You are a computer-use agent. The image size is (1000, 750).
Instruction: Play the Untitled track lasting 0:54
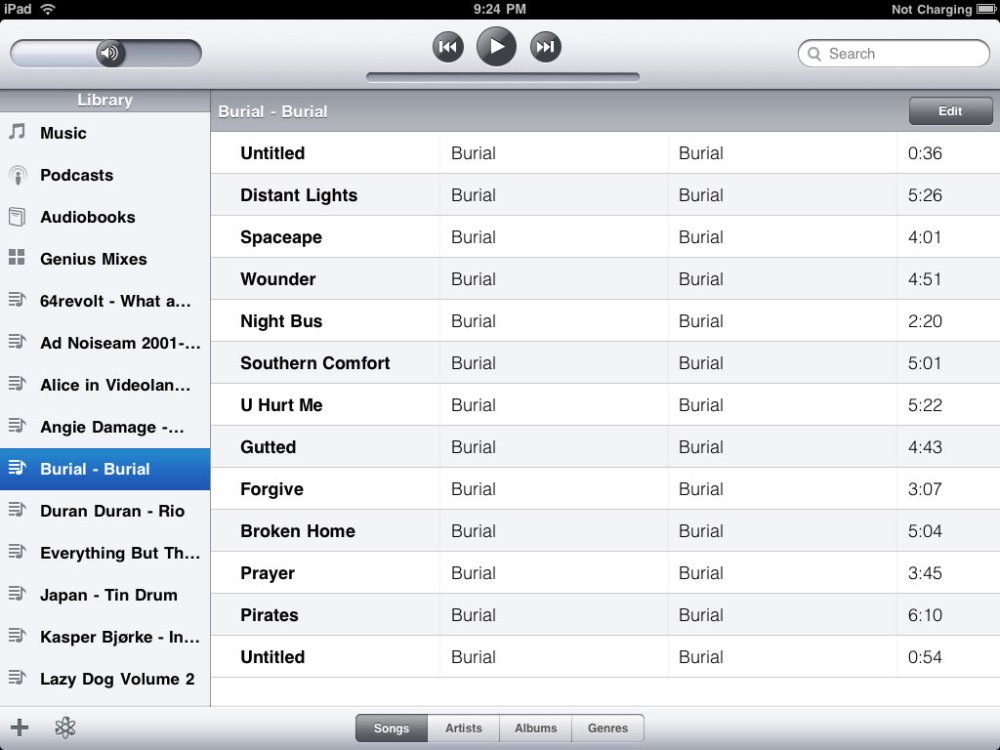pyautogui.click(x=605, y=657)
